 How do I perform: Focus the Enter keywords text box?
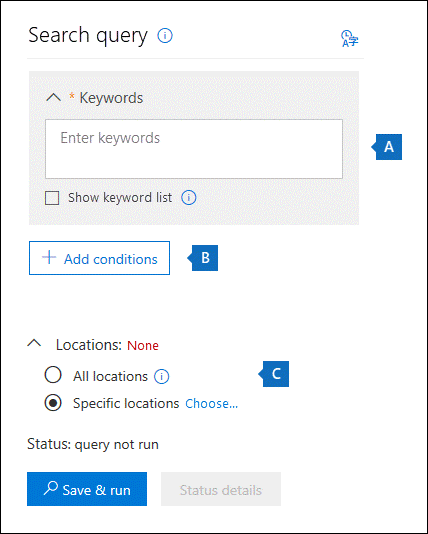coord(194,149)
